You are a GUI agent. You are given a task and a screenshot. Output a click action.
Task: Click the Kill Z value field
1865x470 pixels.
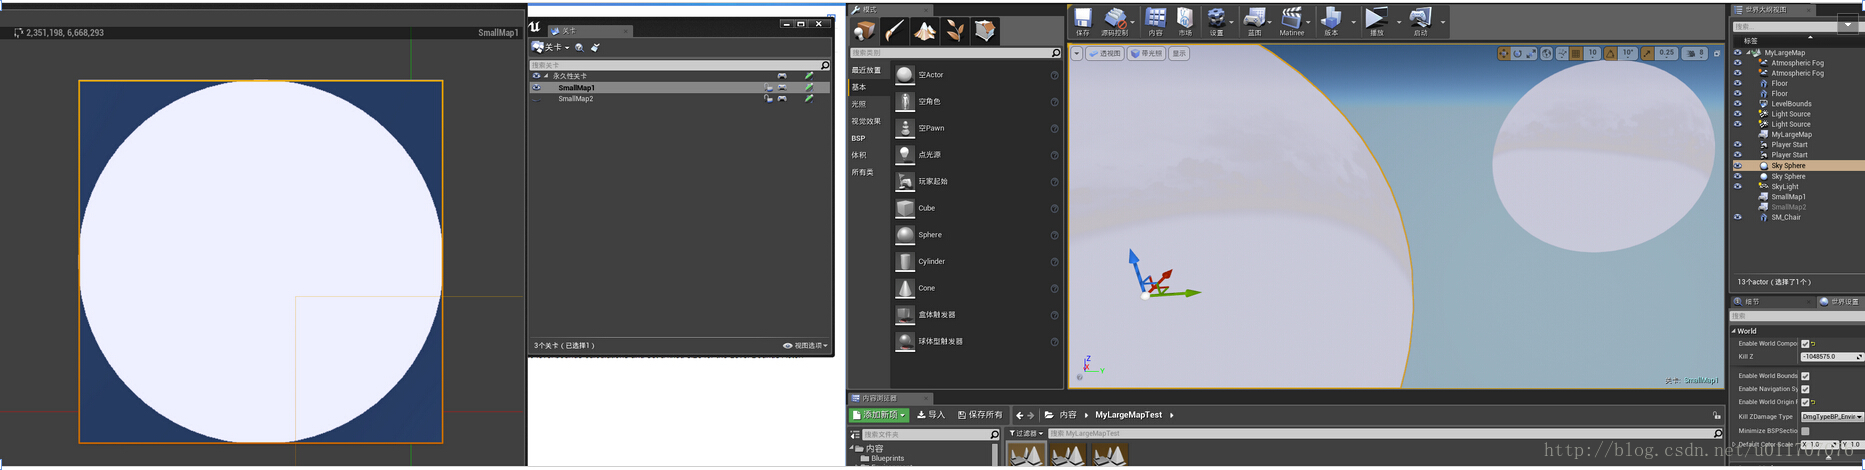(x=1830, y=356)
